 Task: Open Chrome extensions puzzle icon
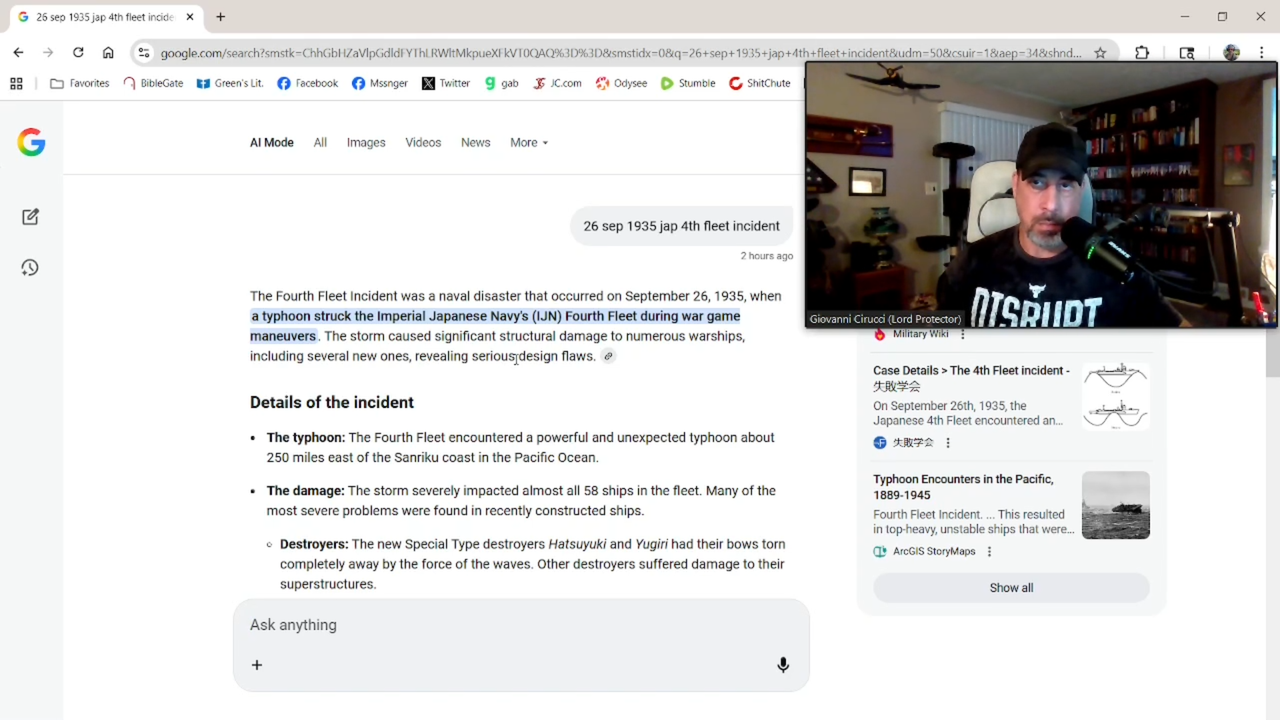1142,53
